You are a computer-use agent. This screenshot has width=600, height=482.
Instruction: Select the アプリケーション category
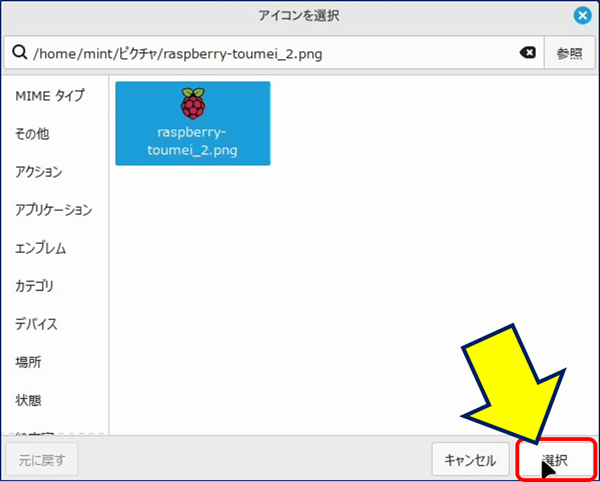click(54, 210)
